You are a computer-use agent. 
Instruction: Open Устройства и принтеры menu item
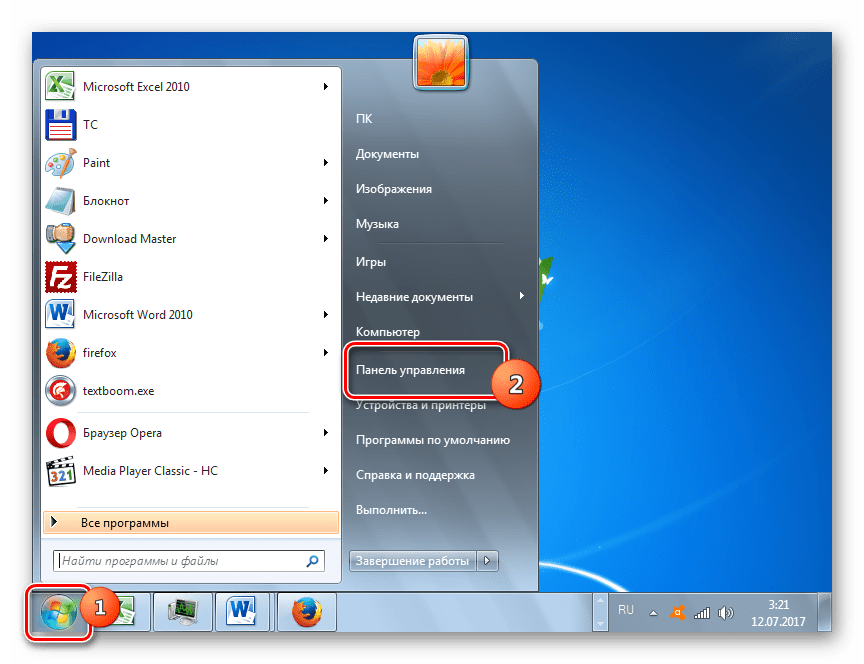[x=420, y=405]
